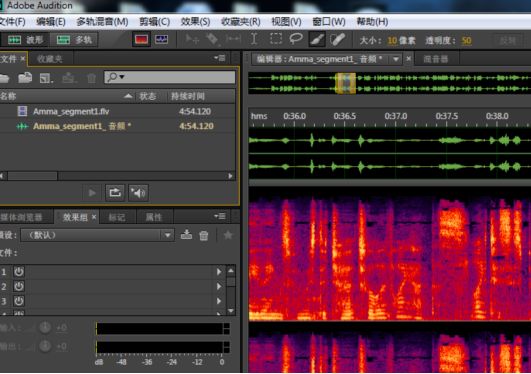Select Amma_segment1.flv in file list
The image size is (531, 374).
pyautogui.click(x=117, y=111)
